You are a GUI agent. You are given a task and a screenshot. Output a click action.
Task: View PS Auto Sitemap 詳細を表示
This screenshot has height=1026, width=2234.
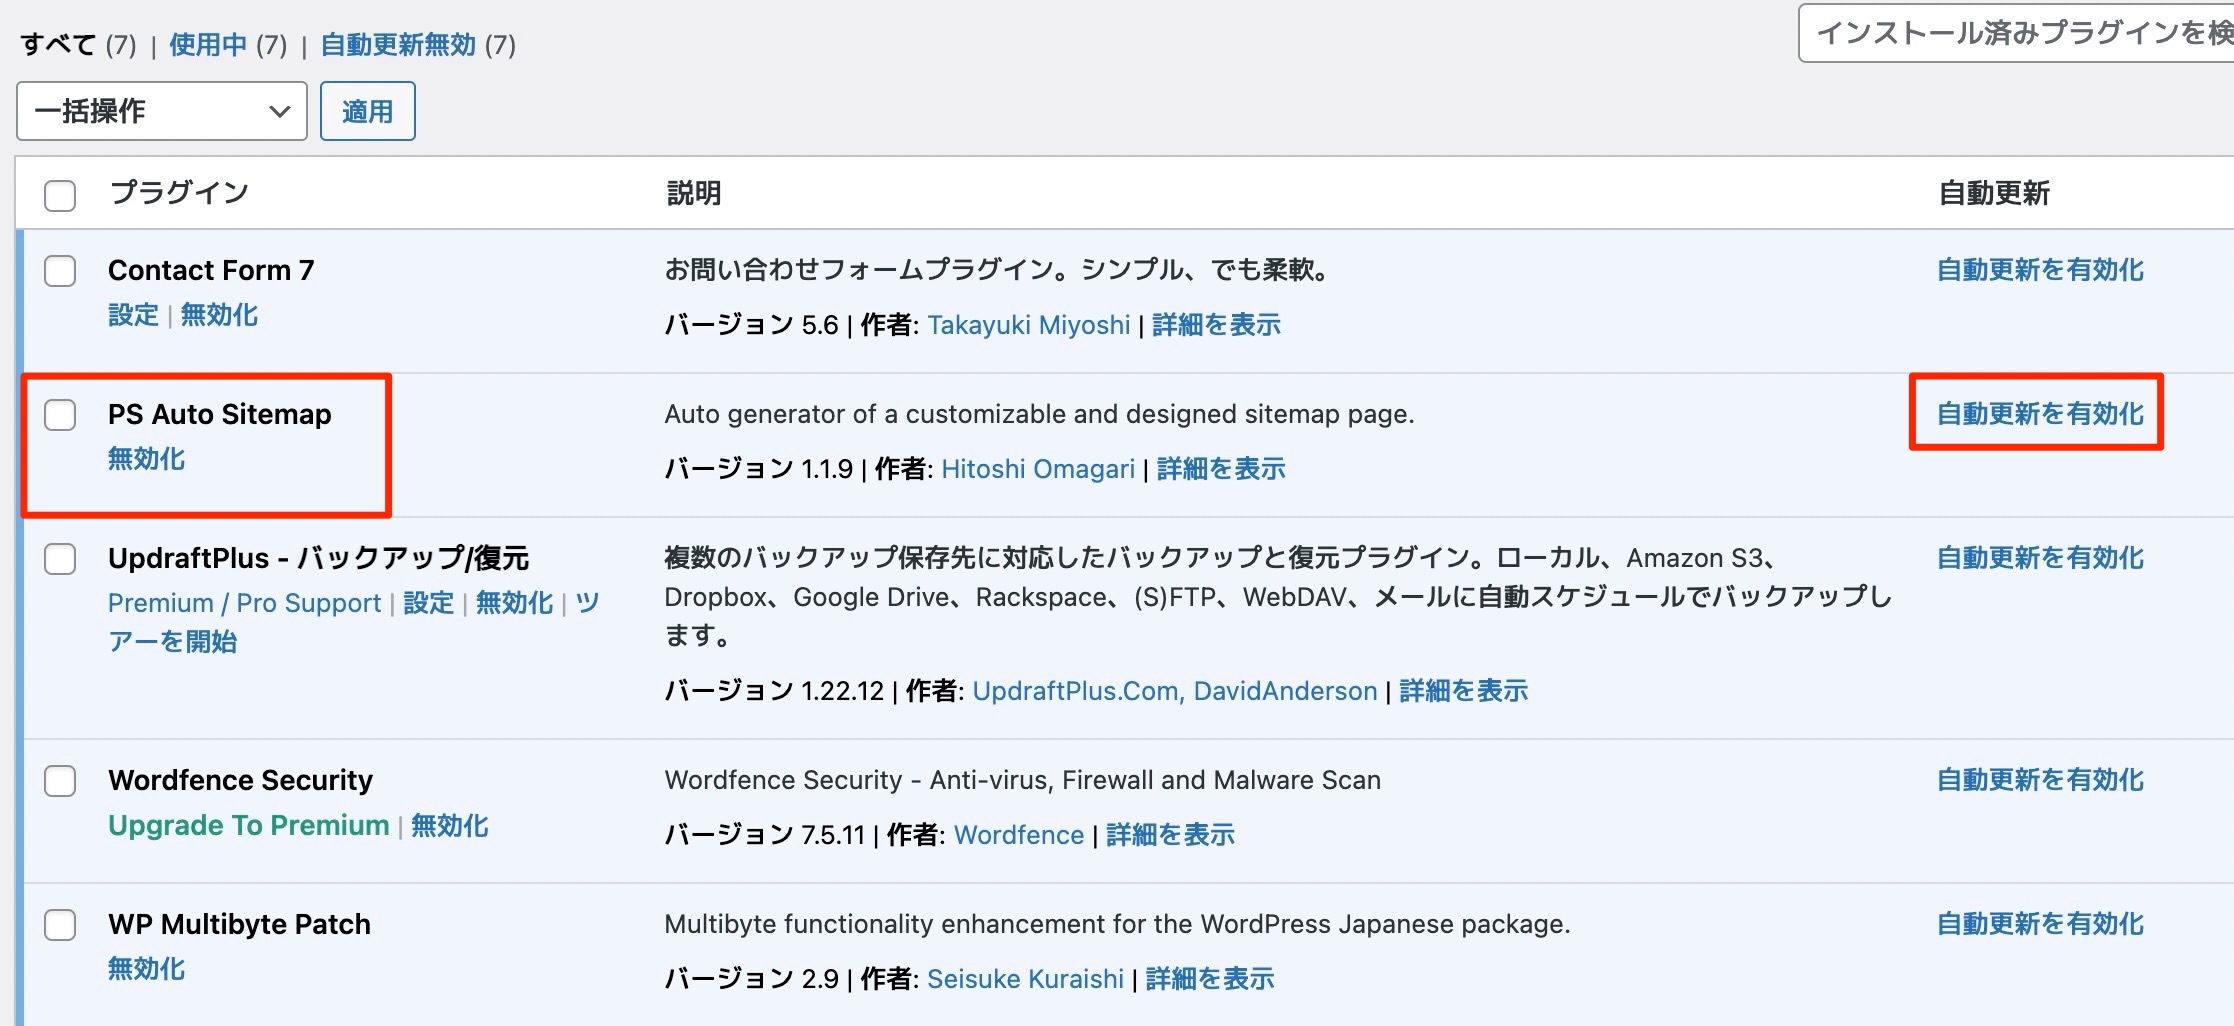tap(1221, 469)
